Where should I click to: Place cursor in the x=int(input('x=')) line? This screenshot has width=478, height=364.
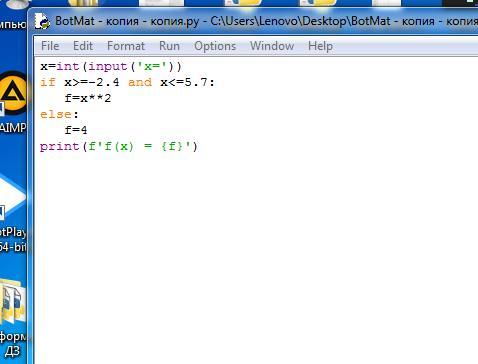tap(111, 66)
